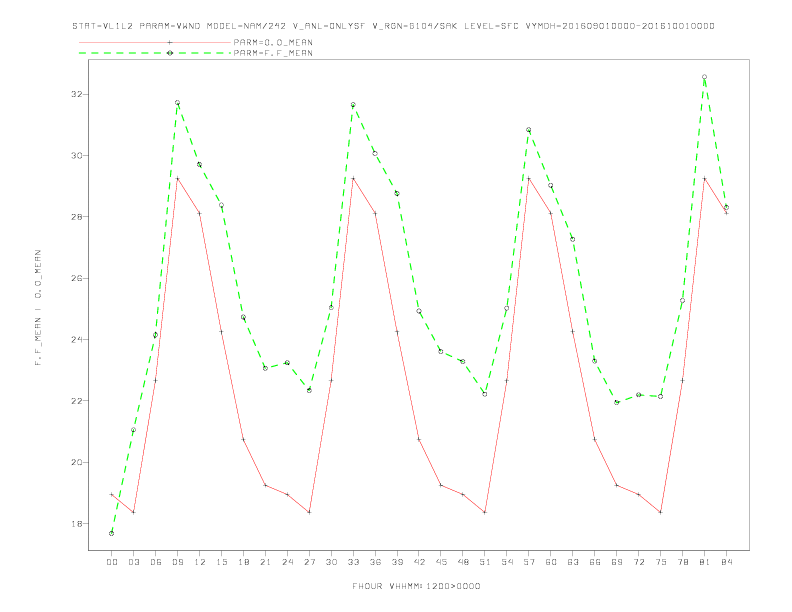Image resolution: width=792 pixels, height=612 pixels.
Task: Click the y-axis title F.F_MEAN | O.O_MEAN
Action: click(x=38, y=308)
